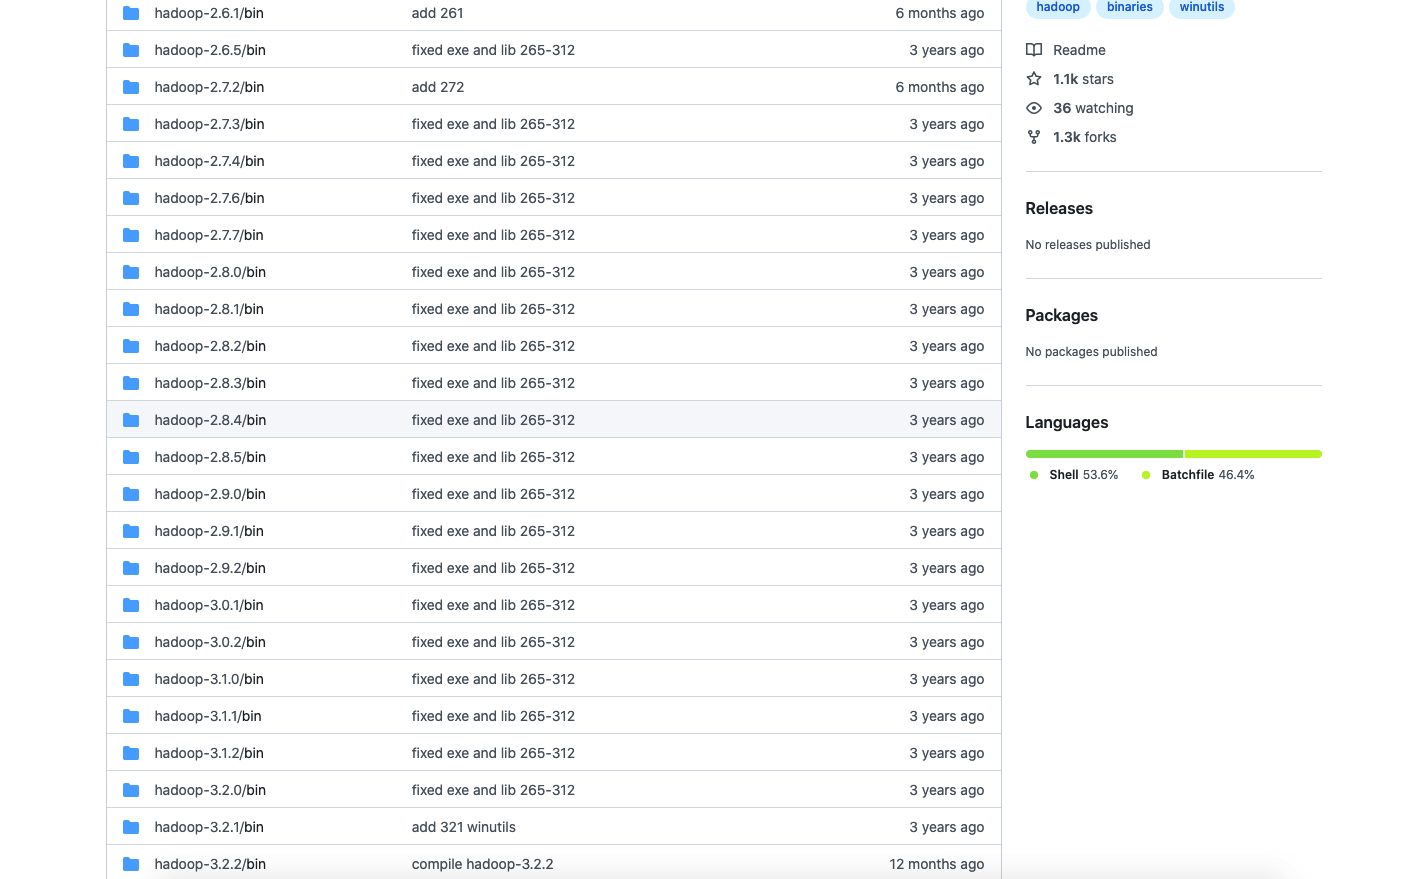1409x879 pixels.
Task: Click the folder icon beside hadoop-3.0.1/bin
Action: point(131,605)
